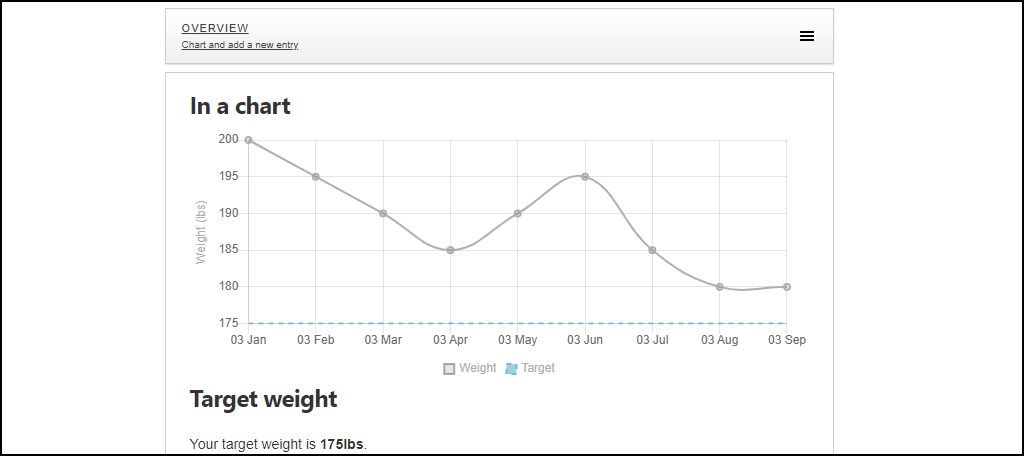Select the 03 Jun peak data point
Image resolution: width=1024 pixels, height=456 pixels.
(x=584, y=176)
